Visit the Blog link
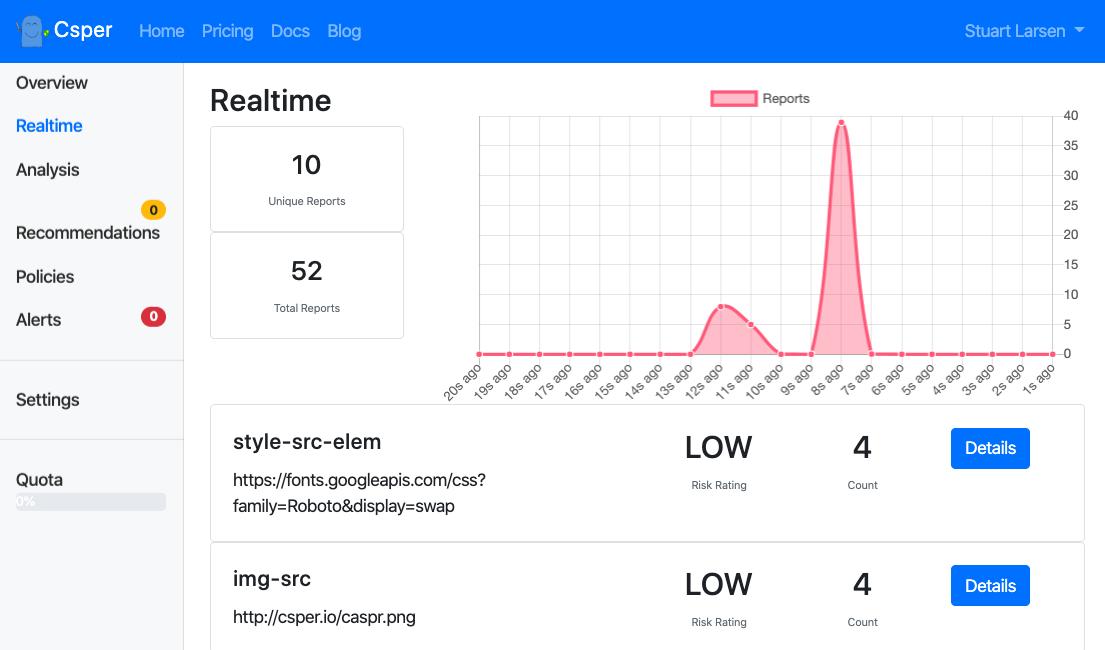The image size is (1105, 650). pos(344,31)
